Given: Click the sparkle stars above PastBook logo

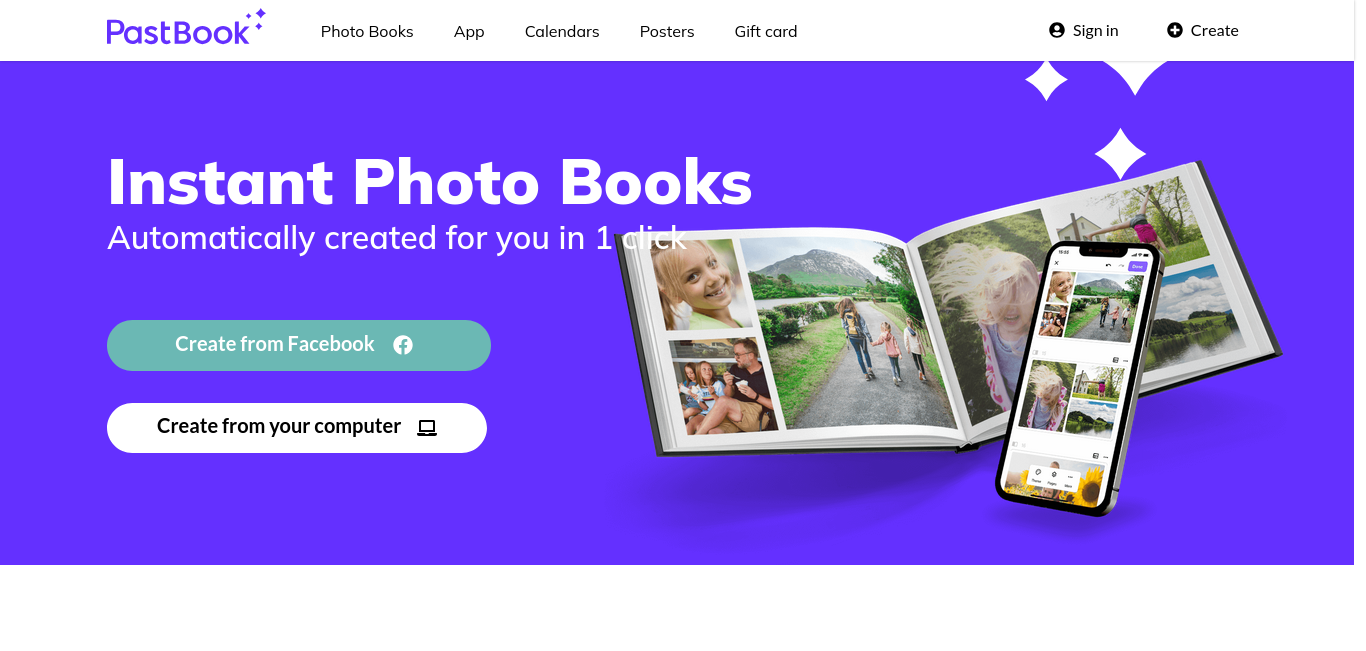Looking at the screenshot, I should (x=258, y=20).
